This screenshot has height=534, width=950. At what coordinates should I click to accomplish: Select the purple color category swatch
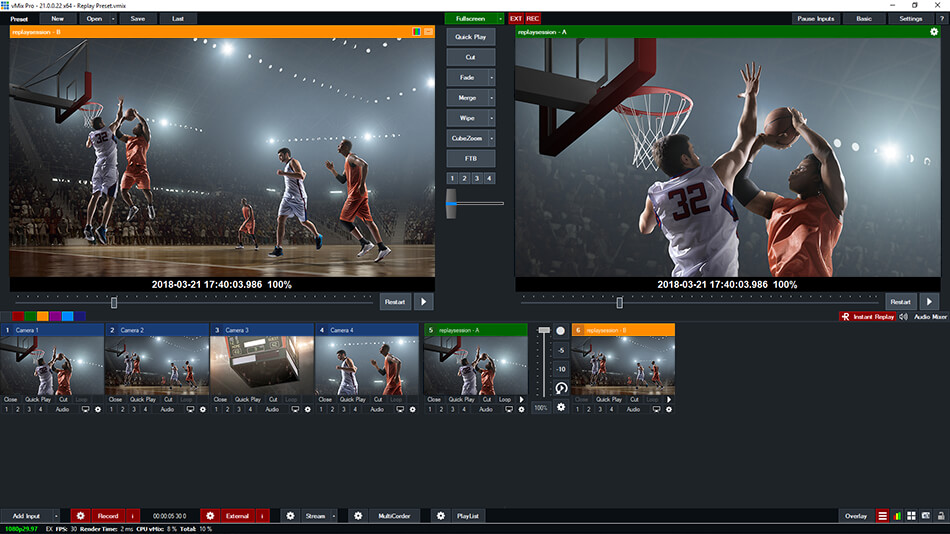click(55, 316)
